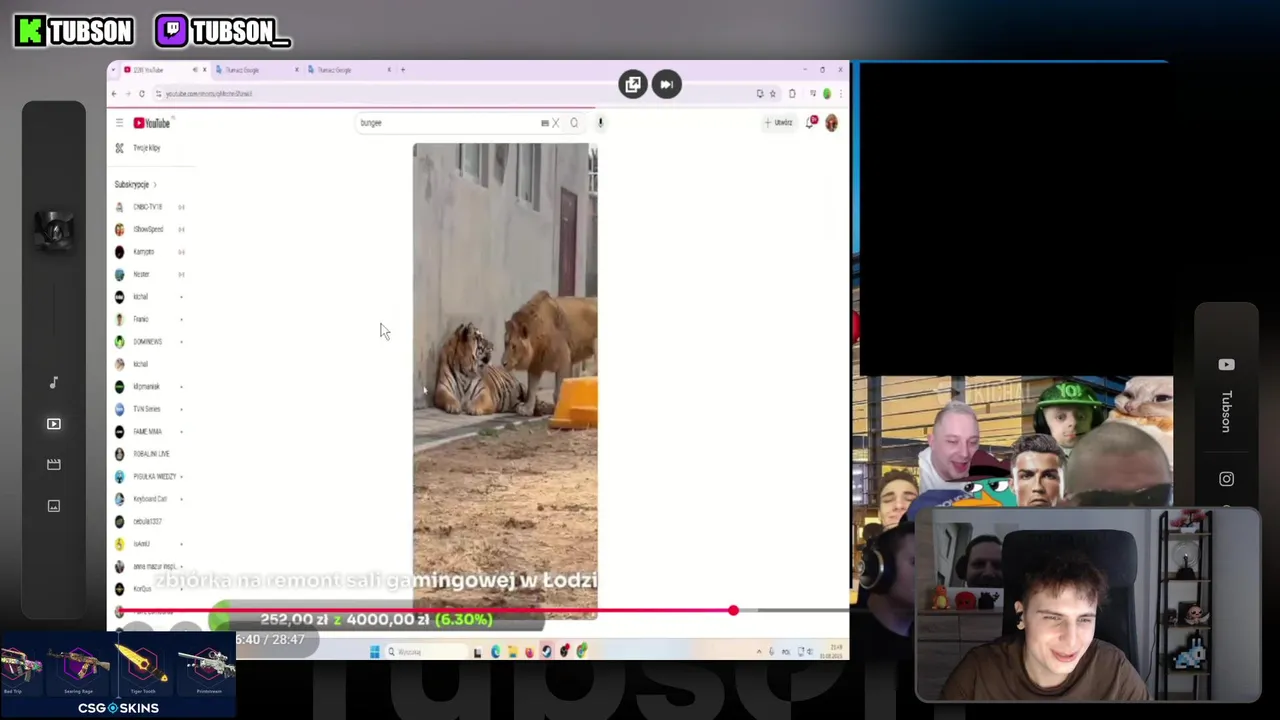Click the lion and tiger Shorts video
1280x720 pixels.
pyautogui.click(x=505, y=380)
